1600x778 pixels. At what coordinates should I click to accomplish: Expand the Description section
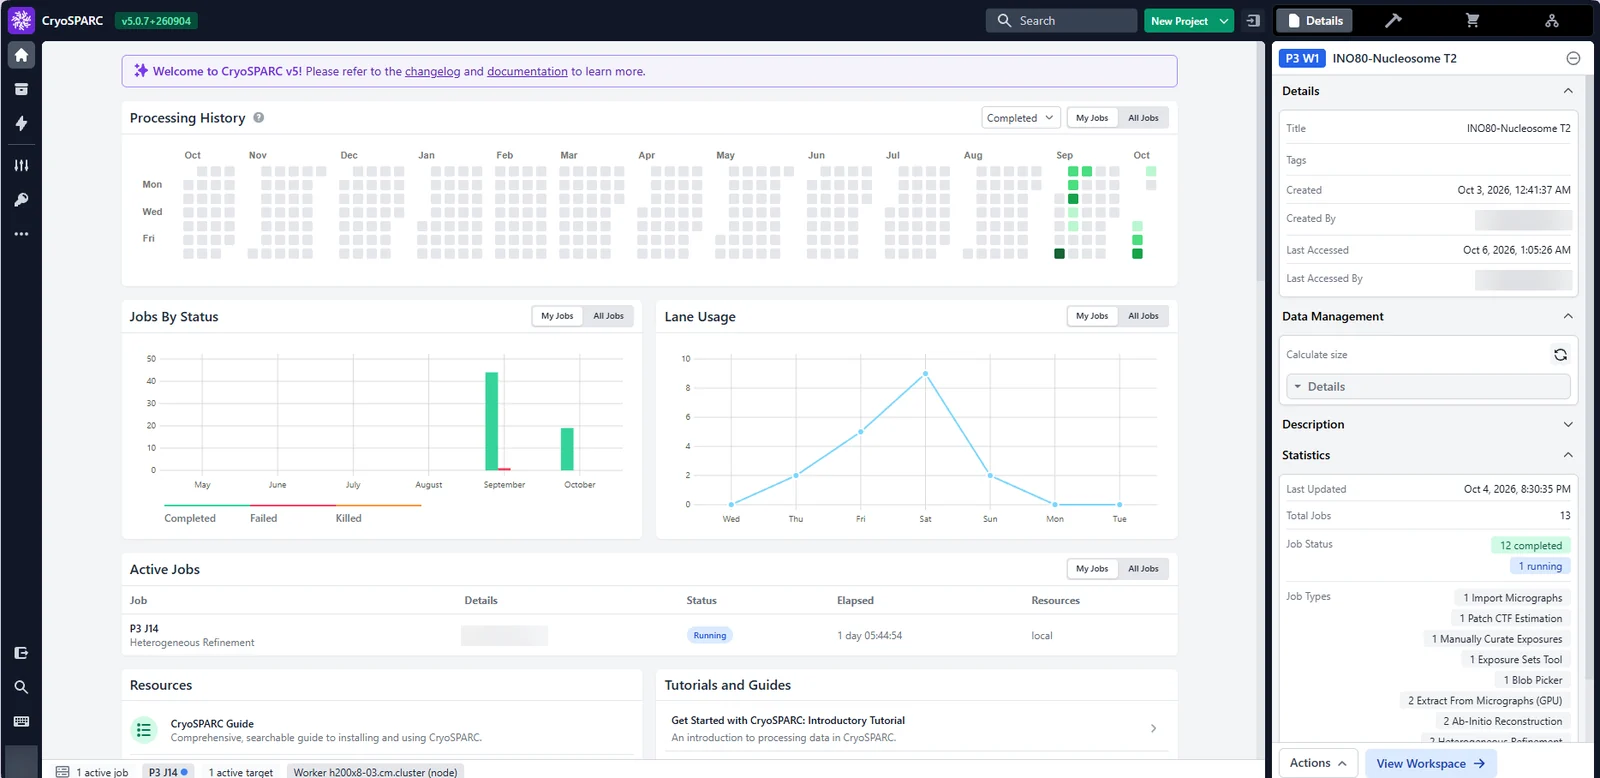tap(1568, 424)
